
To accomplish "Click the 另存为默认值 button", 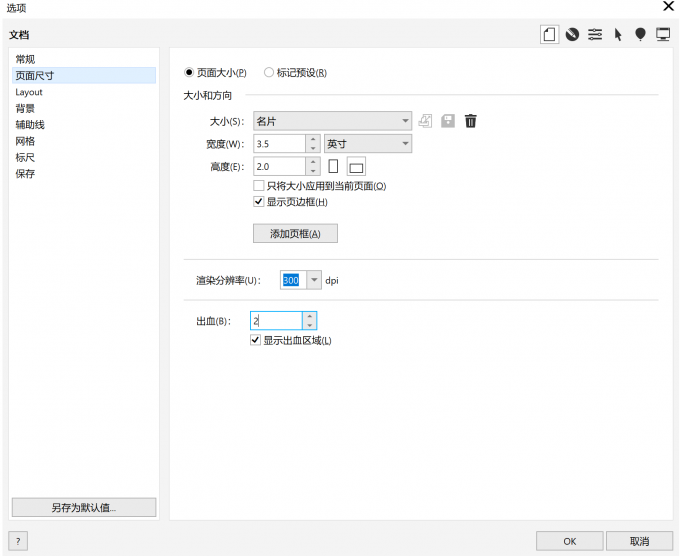I will [84, 507].
